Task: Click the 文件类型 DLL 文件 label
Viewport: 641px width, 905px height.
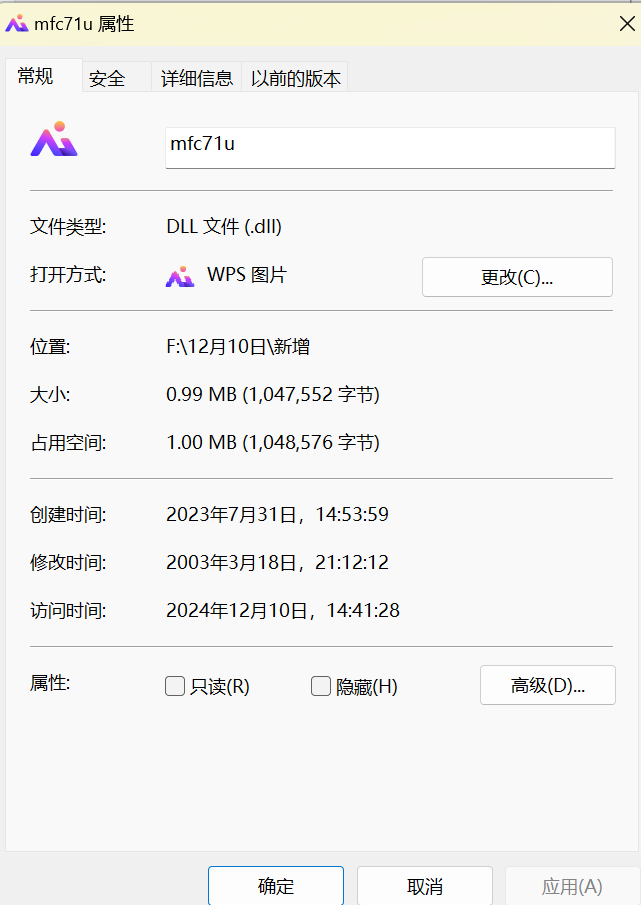Action: (222, 227)
